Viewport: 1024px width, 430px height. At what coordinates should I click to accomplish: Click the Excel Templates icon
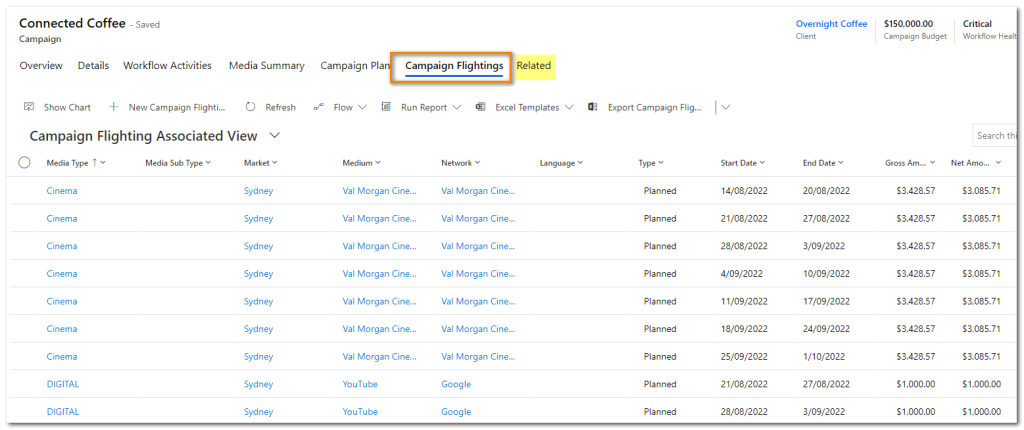click(481, 107)
